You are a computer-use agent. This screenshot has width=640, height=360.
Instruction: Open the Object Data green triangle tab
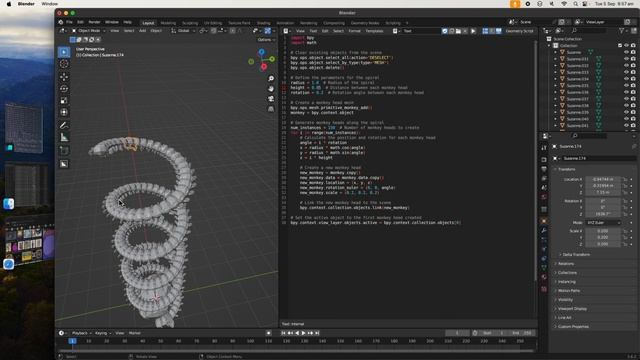click(544, 268)
